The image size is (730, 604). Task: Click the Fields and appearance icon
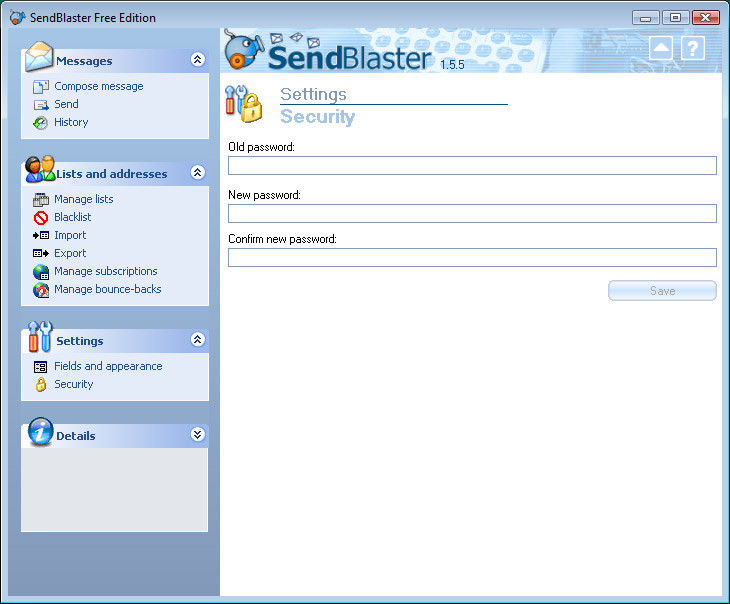[x=41, y=367]
